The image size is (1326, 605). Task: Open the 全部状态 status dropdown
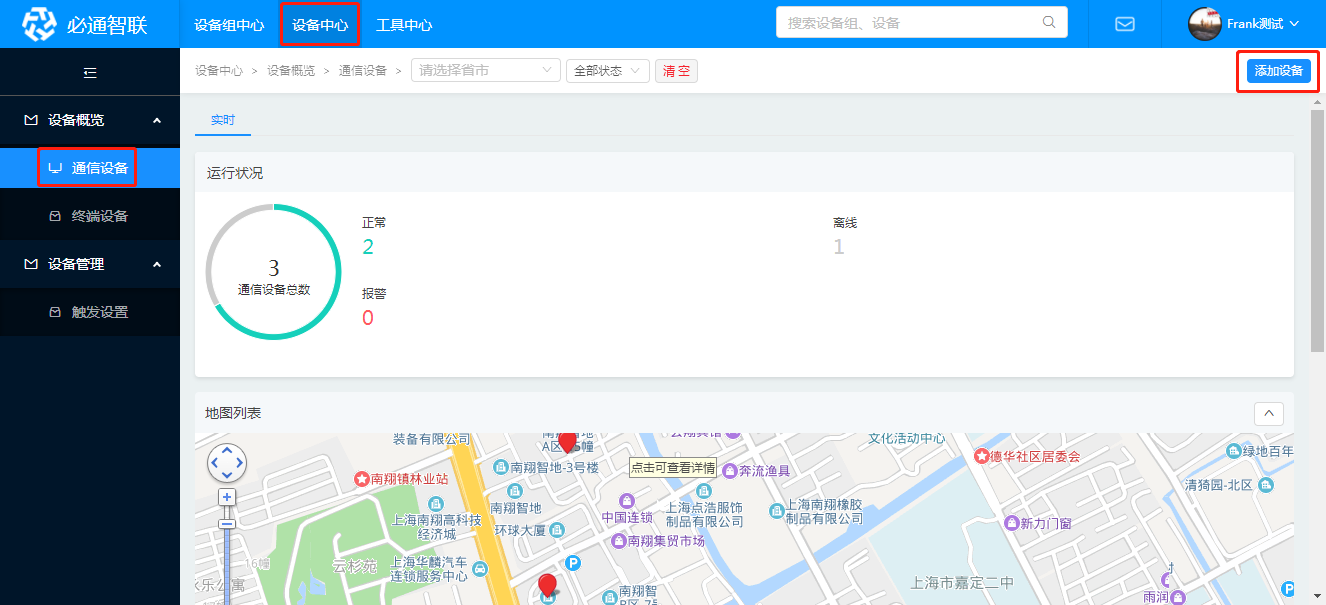click(x=608, y=71)
